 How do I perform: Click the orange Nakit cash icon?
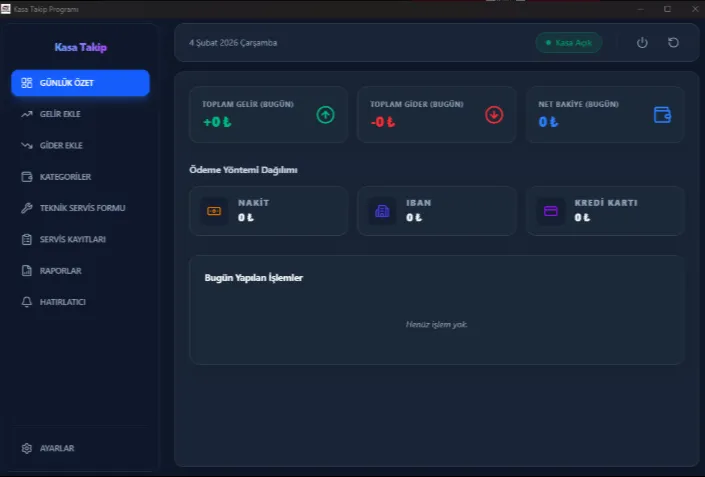214,211
